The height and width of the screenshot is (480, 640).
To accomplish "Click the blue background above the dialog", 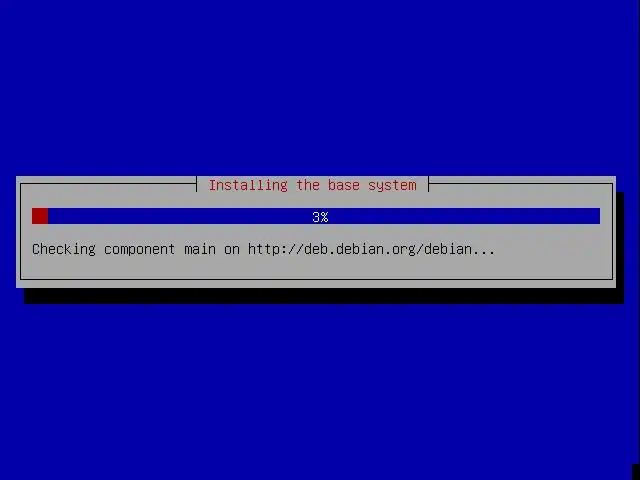I will (x=320, y=88).
